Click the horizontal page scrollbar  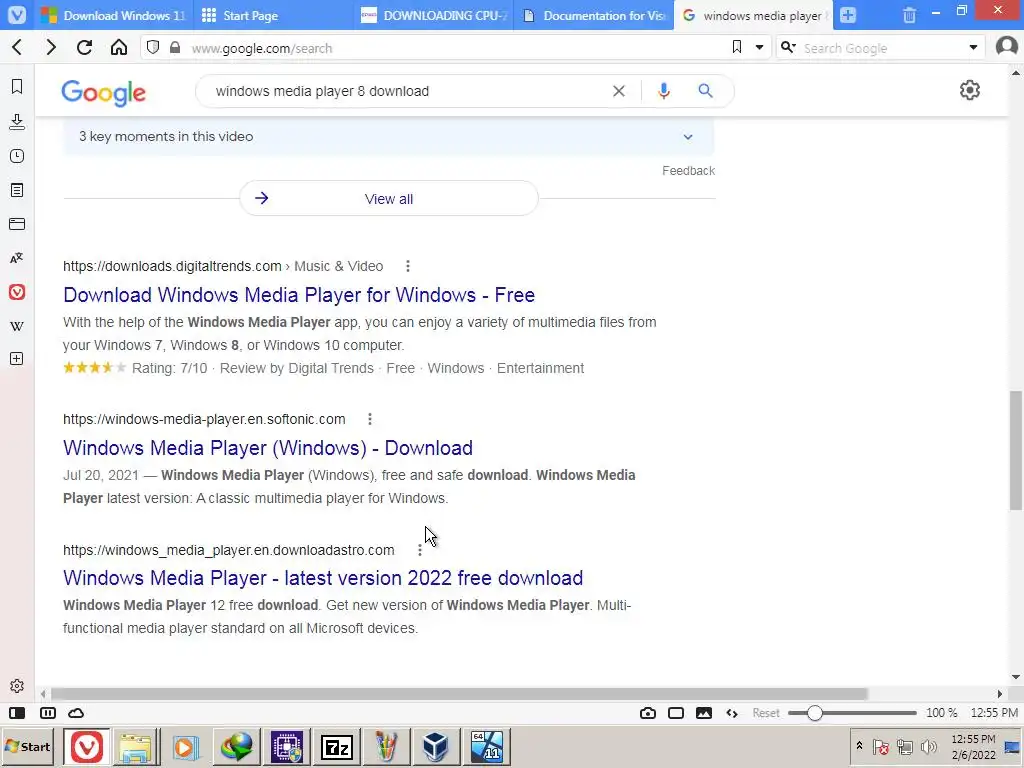click(458, 694)
